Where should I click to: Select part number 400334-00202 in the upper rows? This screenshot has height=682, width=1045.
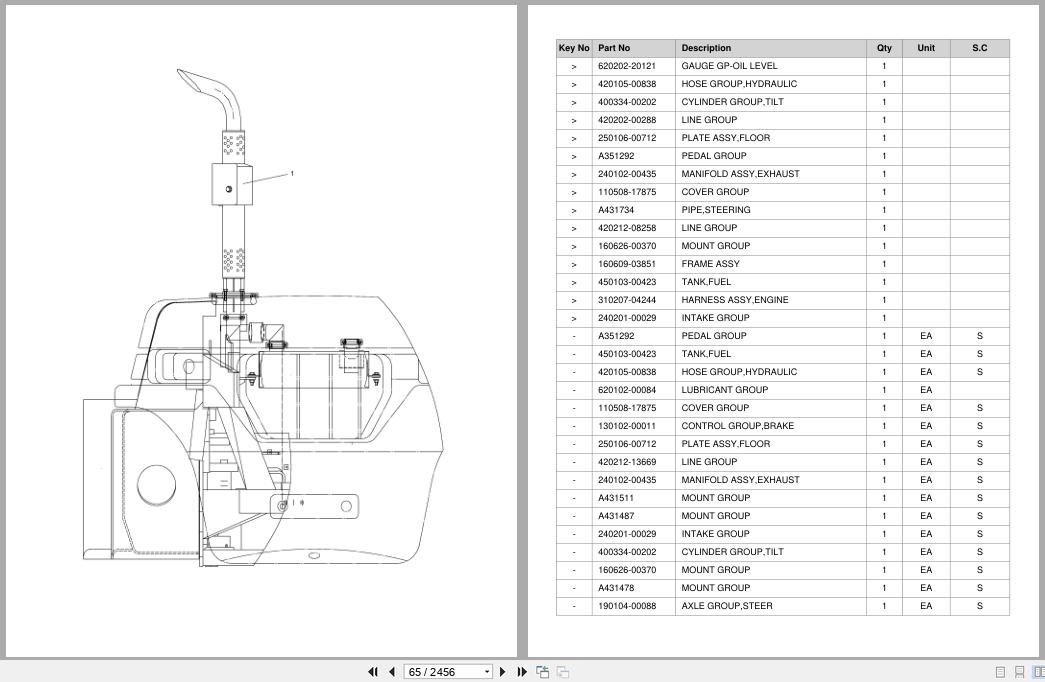(x=626, y=102)
